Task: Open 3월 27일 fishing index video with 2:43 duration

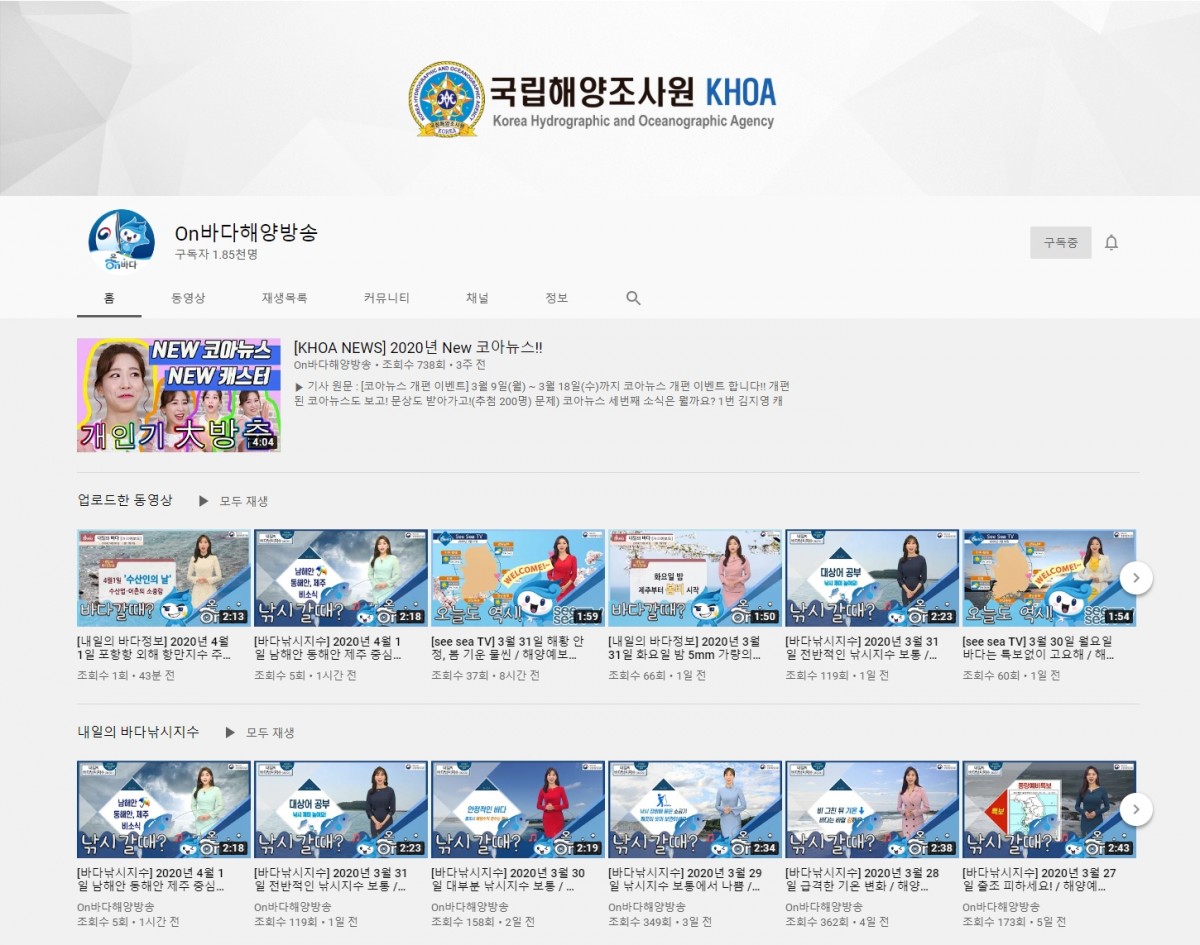Action: point(1048,809)
